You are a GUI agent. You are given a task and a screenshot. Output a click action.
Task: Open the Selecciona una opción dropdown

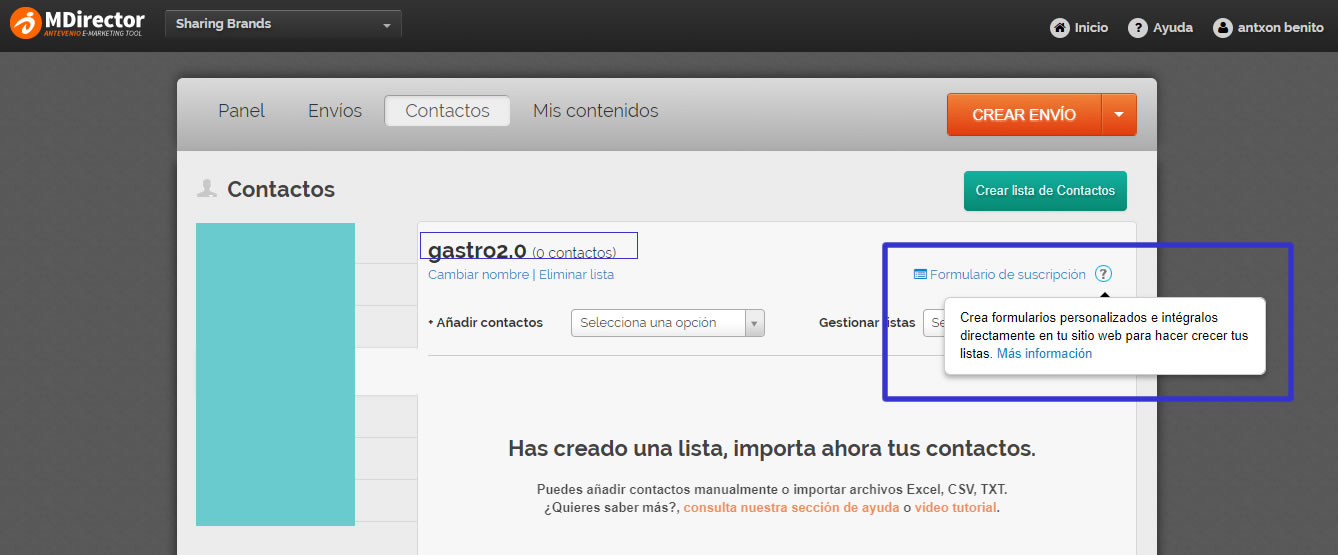point(667,323)
